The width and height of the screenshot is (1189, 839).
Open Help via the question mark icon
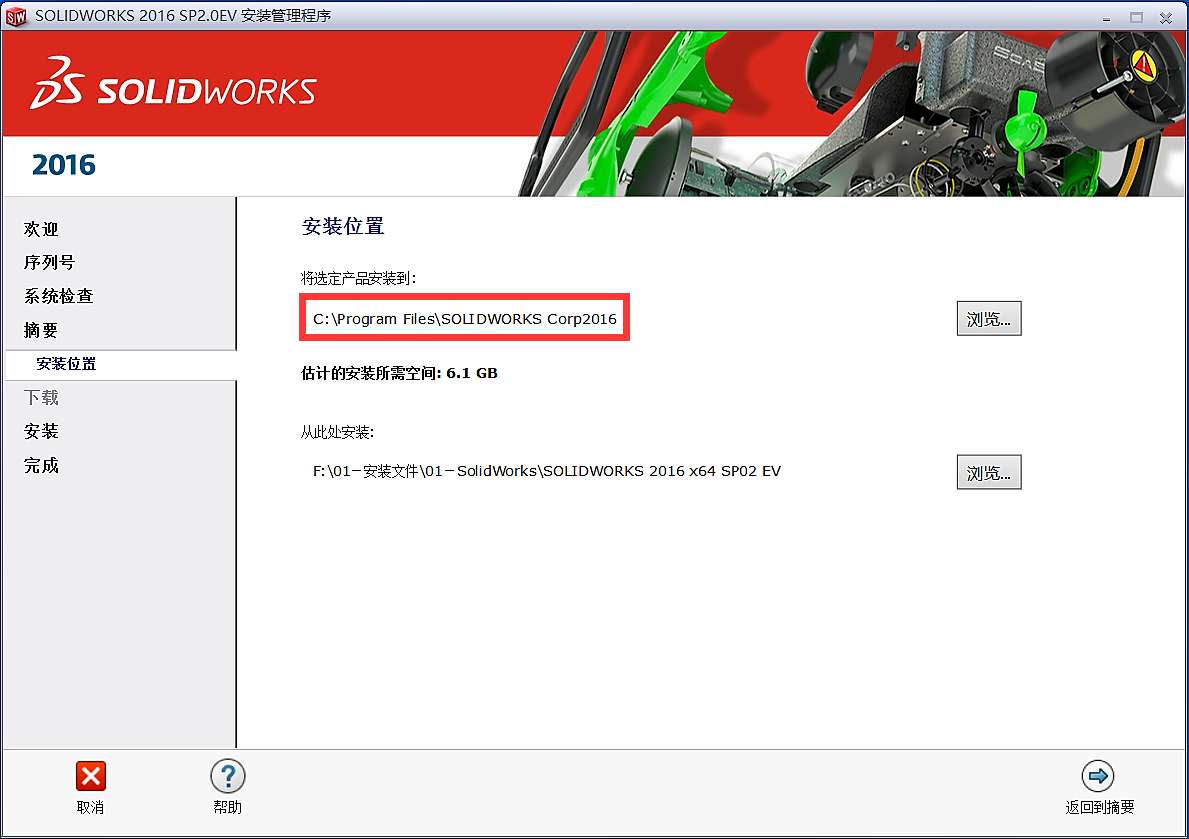click(x=228, y=777)
